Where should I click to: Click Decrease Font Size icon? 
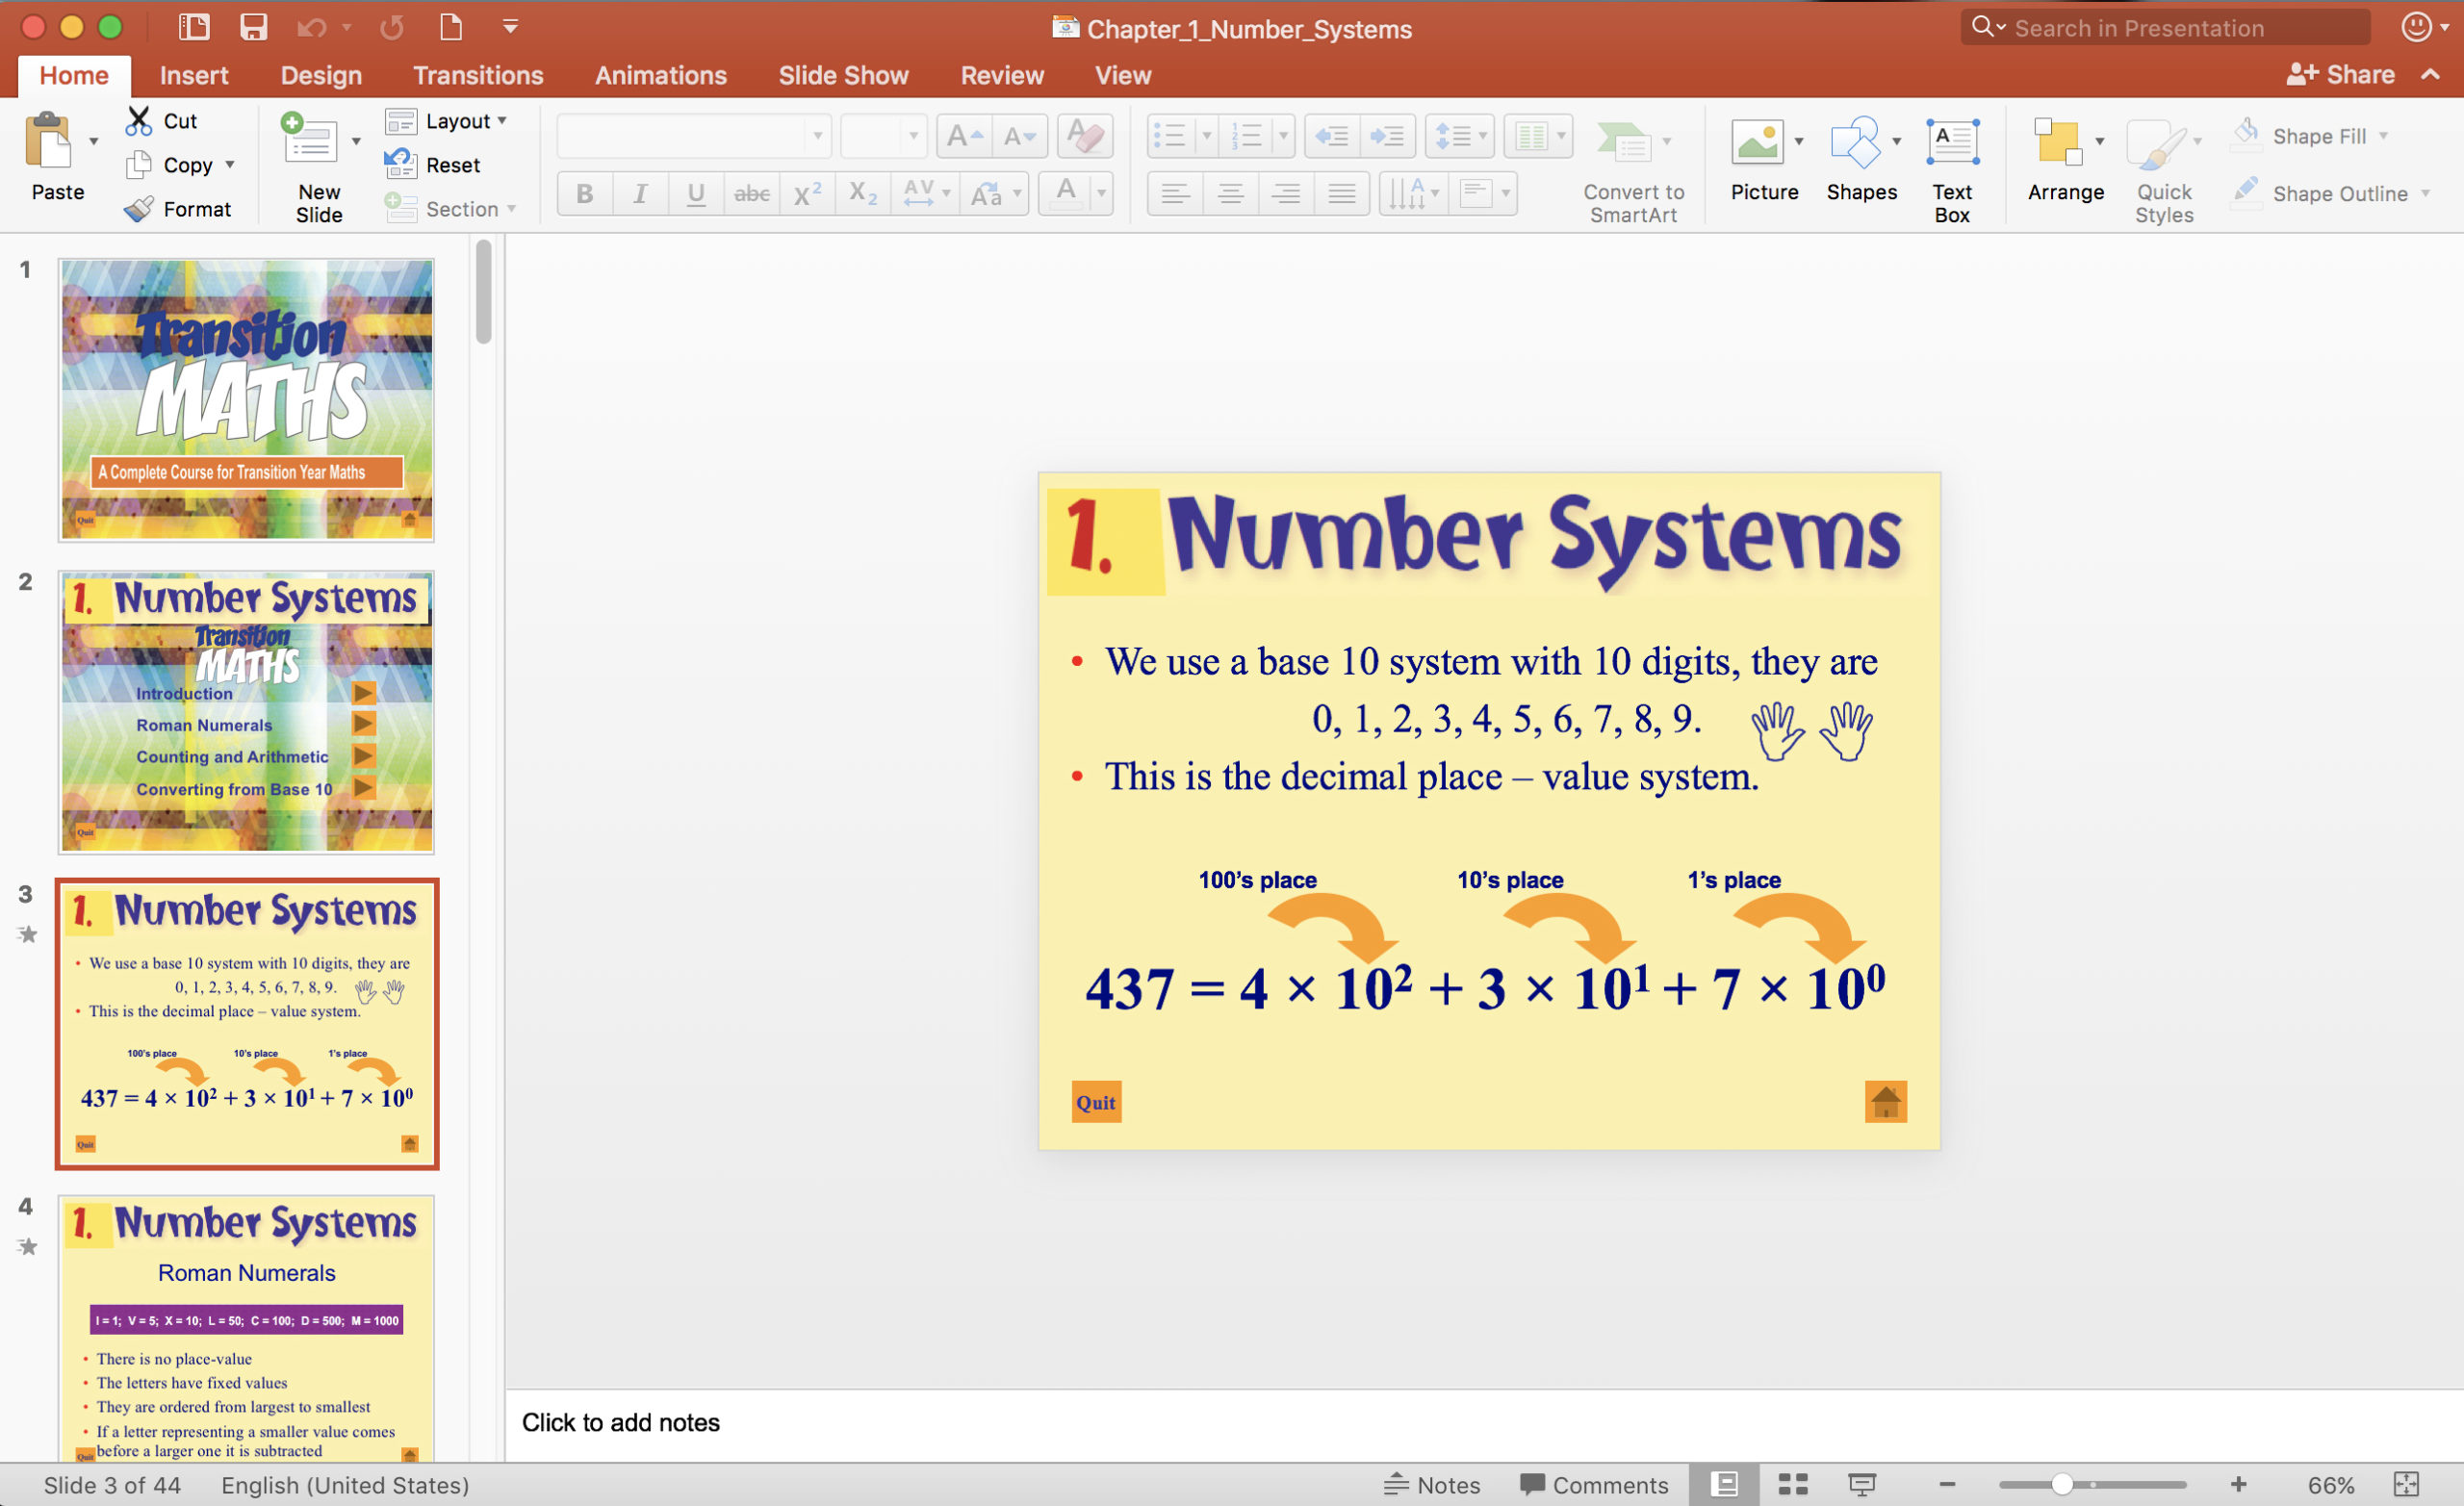[x=1020, y=136]
